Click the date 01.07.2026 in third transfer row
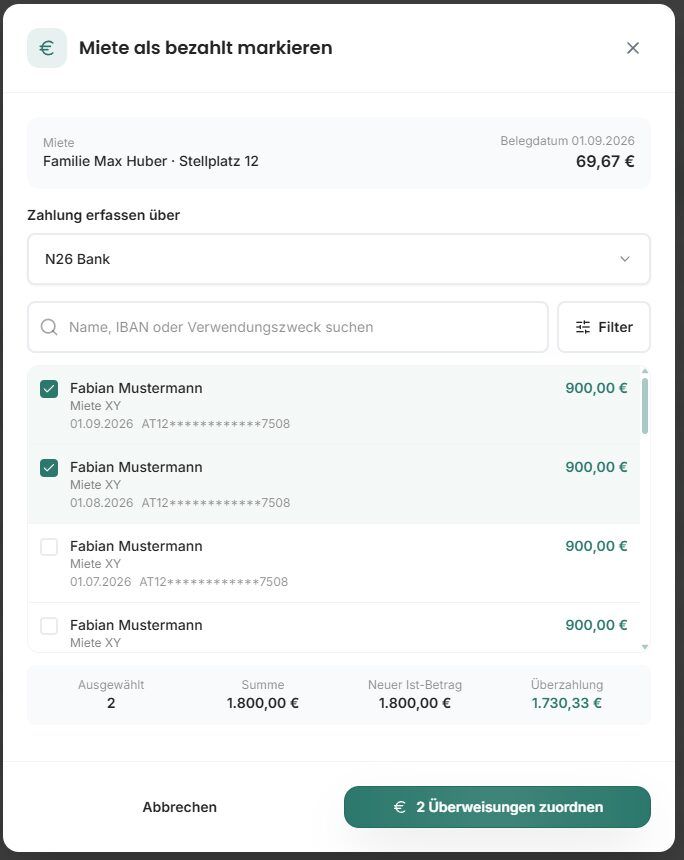 pyautogui.click(x=100, y=581)
